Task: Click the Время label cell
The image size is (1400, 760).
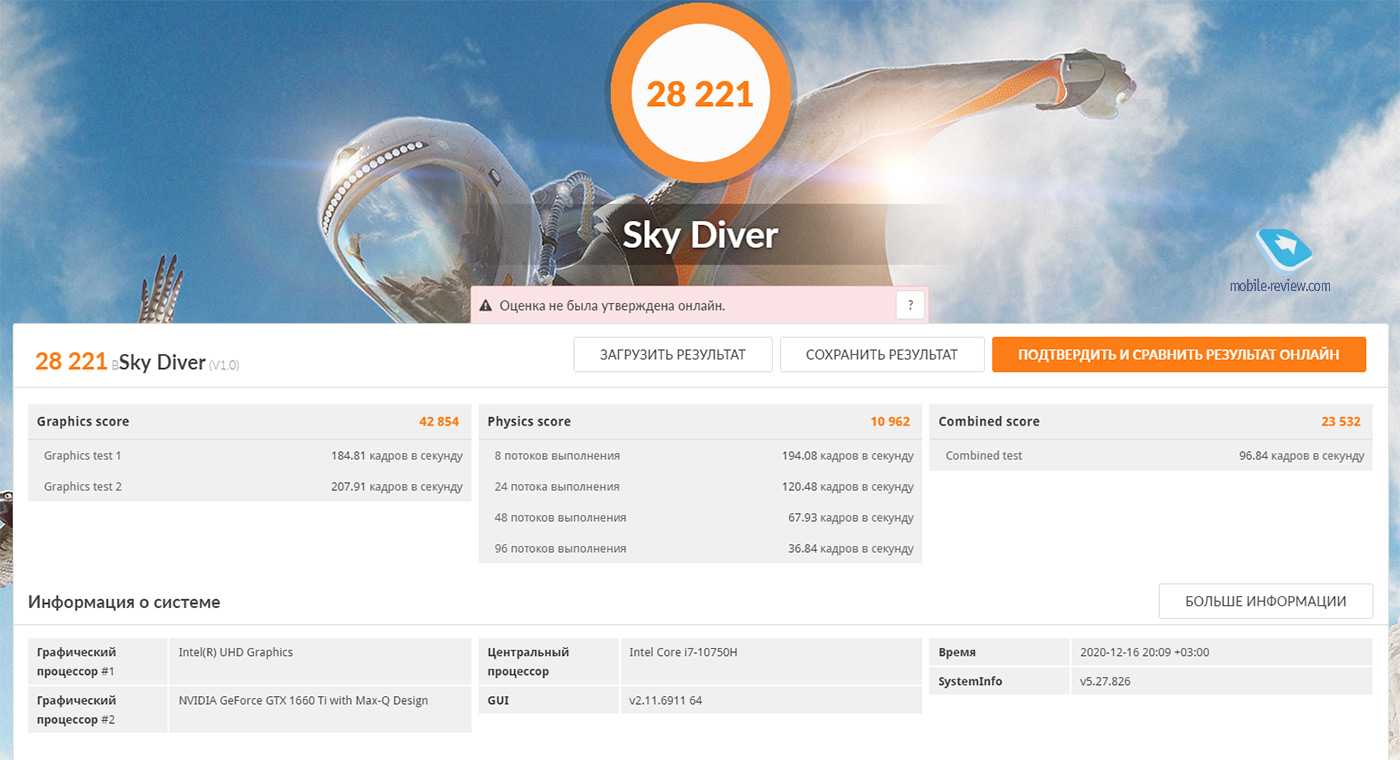Action: (1000, 652)
